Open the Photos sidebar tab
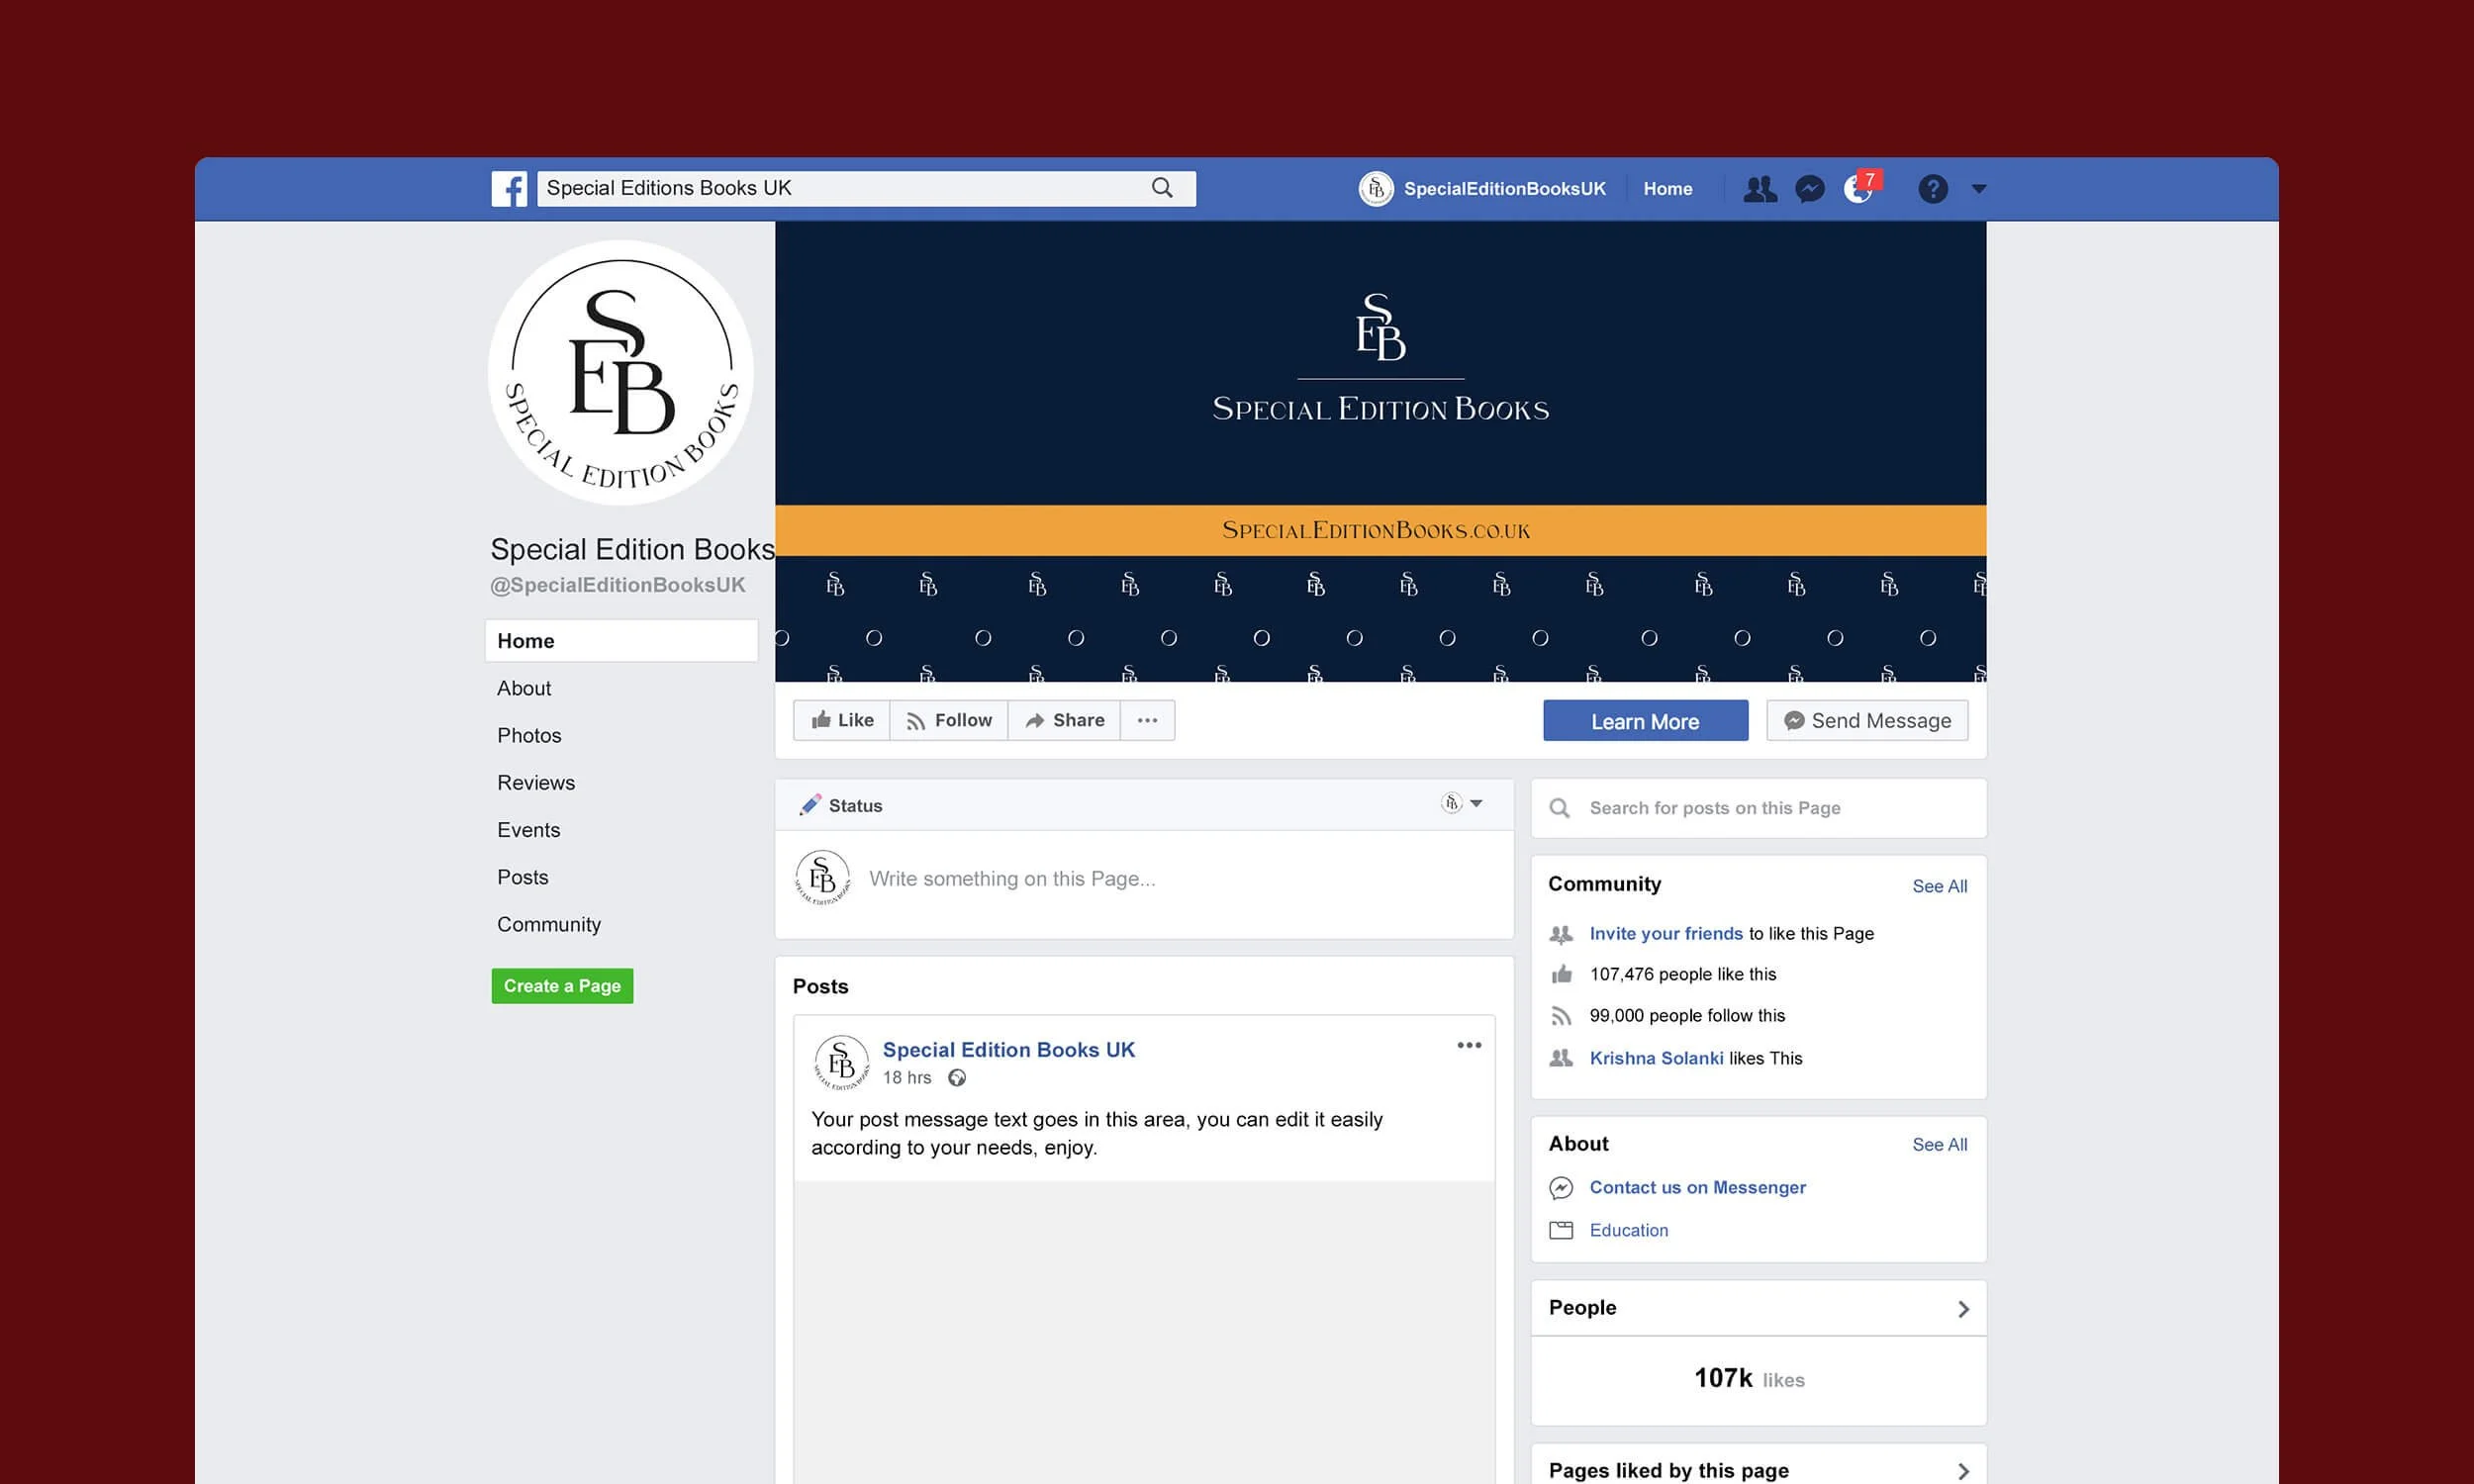 point(529,735)
